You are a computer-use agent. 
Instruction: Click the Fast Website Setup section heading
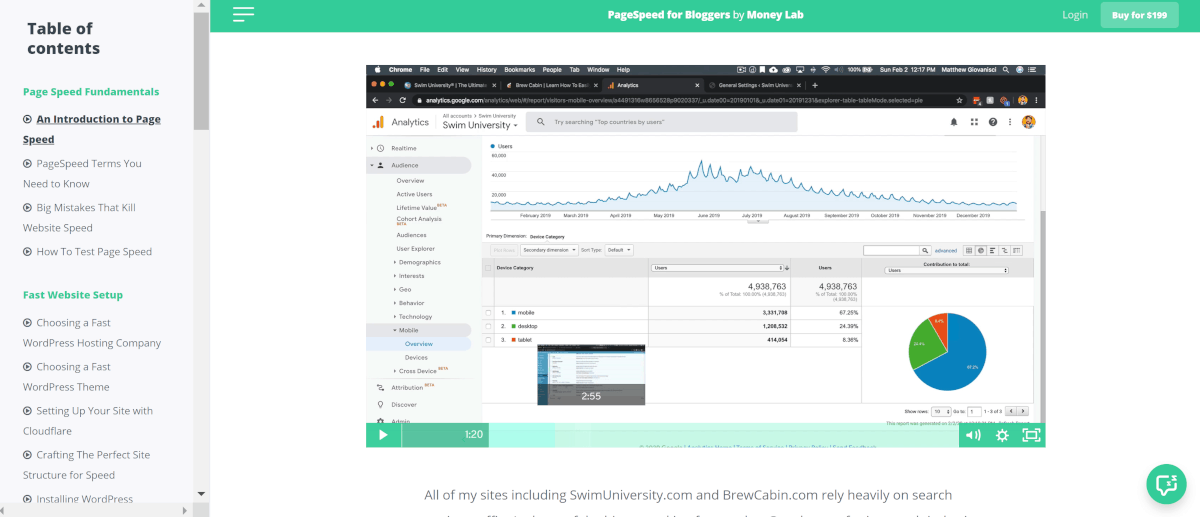(73, 295)
